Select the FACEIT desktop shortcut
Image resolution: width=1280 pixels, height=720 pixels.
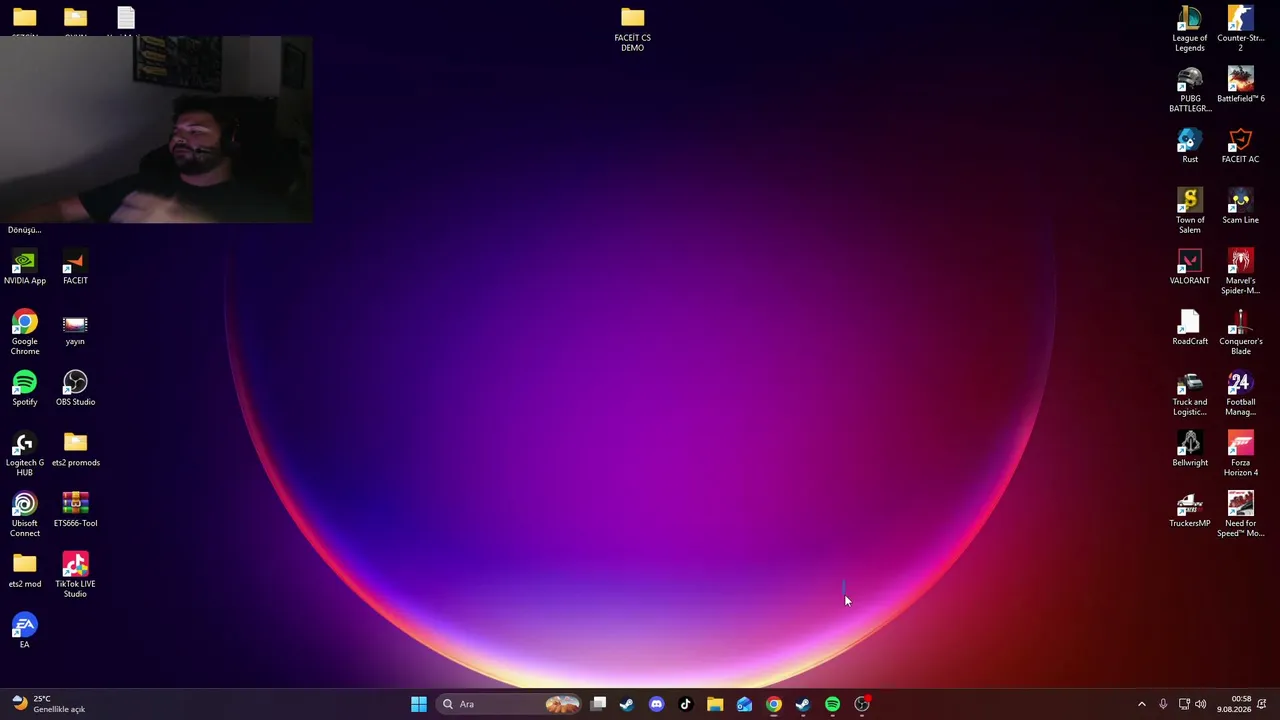pos(75,268)
